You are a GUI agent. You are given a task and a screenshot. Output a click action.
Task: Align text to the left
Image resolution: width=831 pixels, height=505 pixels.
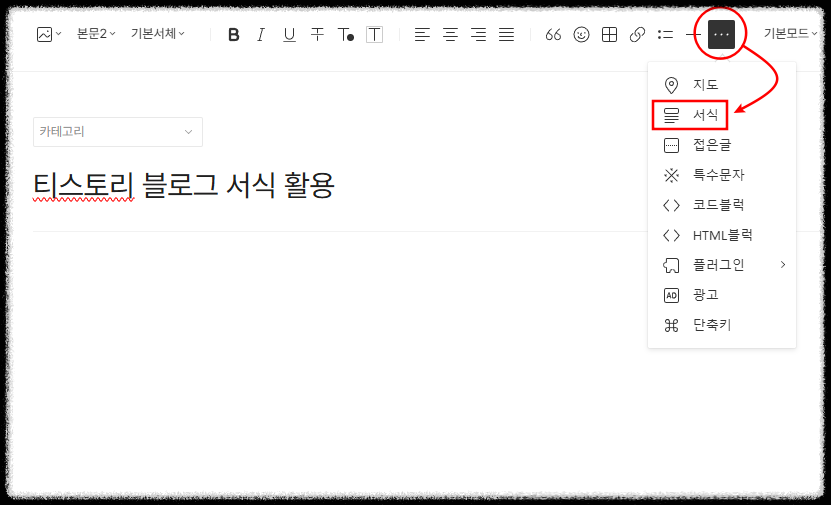point(422,34)
